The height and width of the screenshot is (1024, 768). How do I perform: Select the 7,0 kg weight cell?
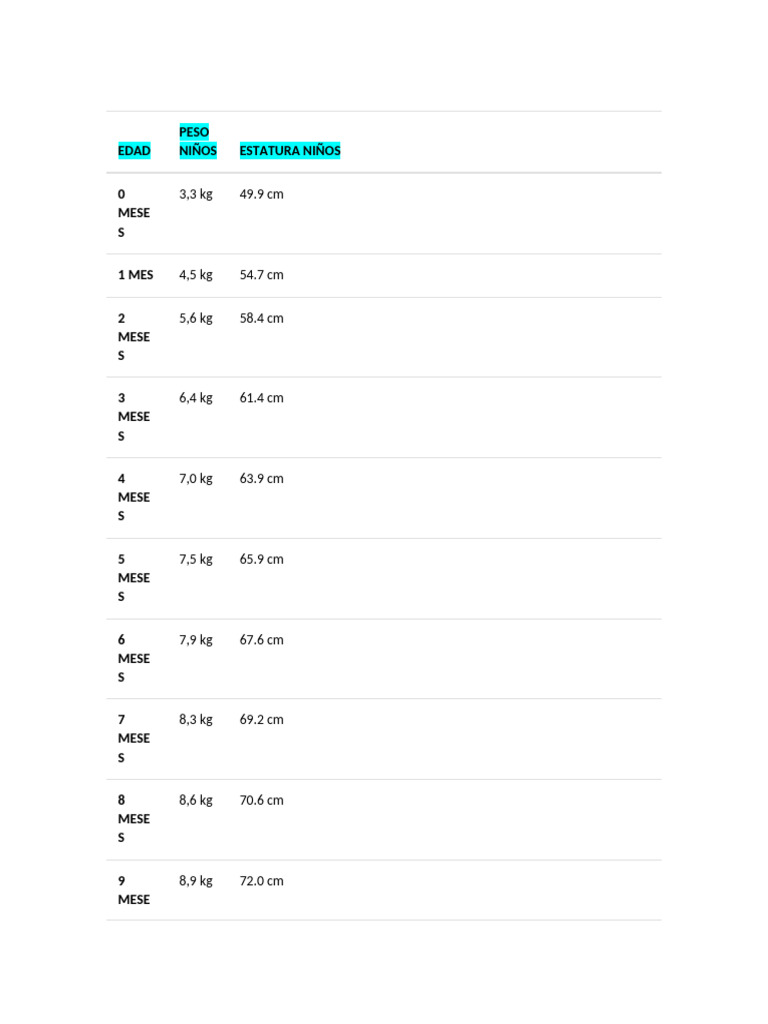click(x=196, y=479)
